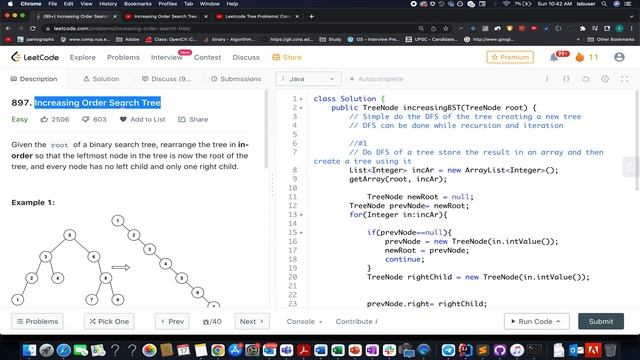Open Trash in the Dock
This screenshot has width=640, height=360.
(610, 350)
